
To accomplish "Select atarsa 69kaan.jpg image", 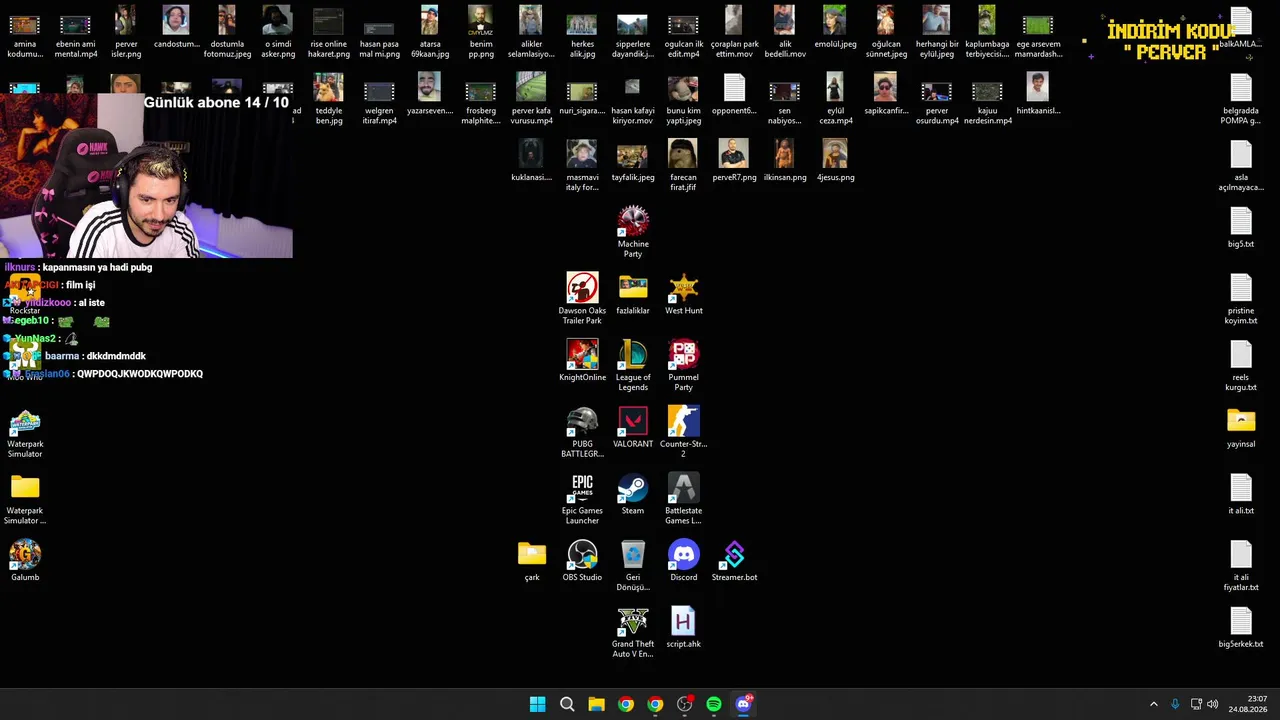I will (x=430, y=32).
